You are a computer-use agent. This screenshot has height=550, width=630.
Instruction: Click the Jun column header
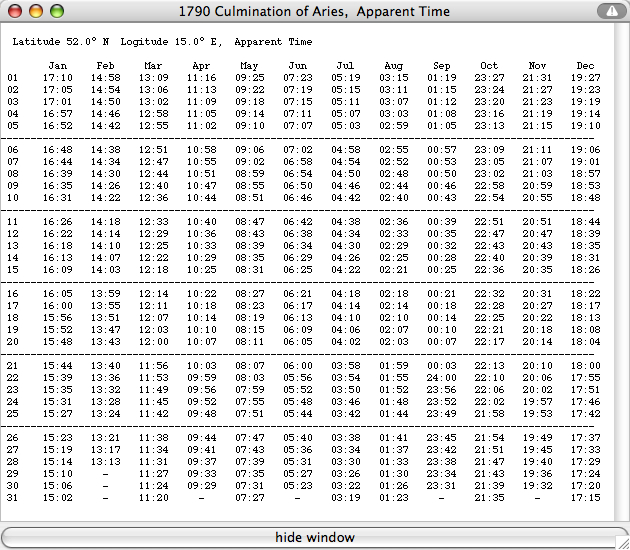coord(298,66)
